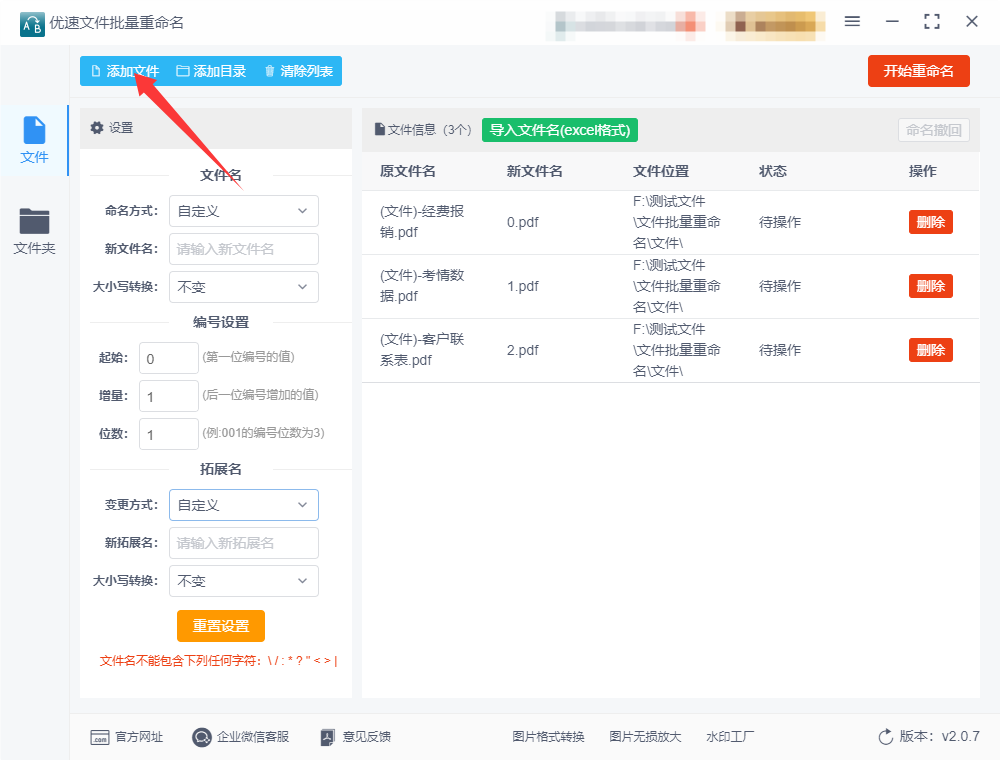Click the 文件位置 column header
The height and width of the screenshot is (760, 1000).
click(661, 171)
